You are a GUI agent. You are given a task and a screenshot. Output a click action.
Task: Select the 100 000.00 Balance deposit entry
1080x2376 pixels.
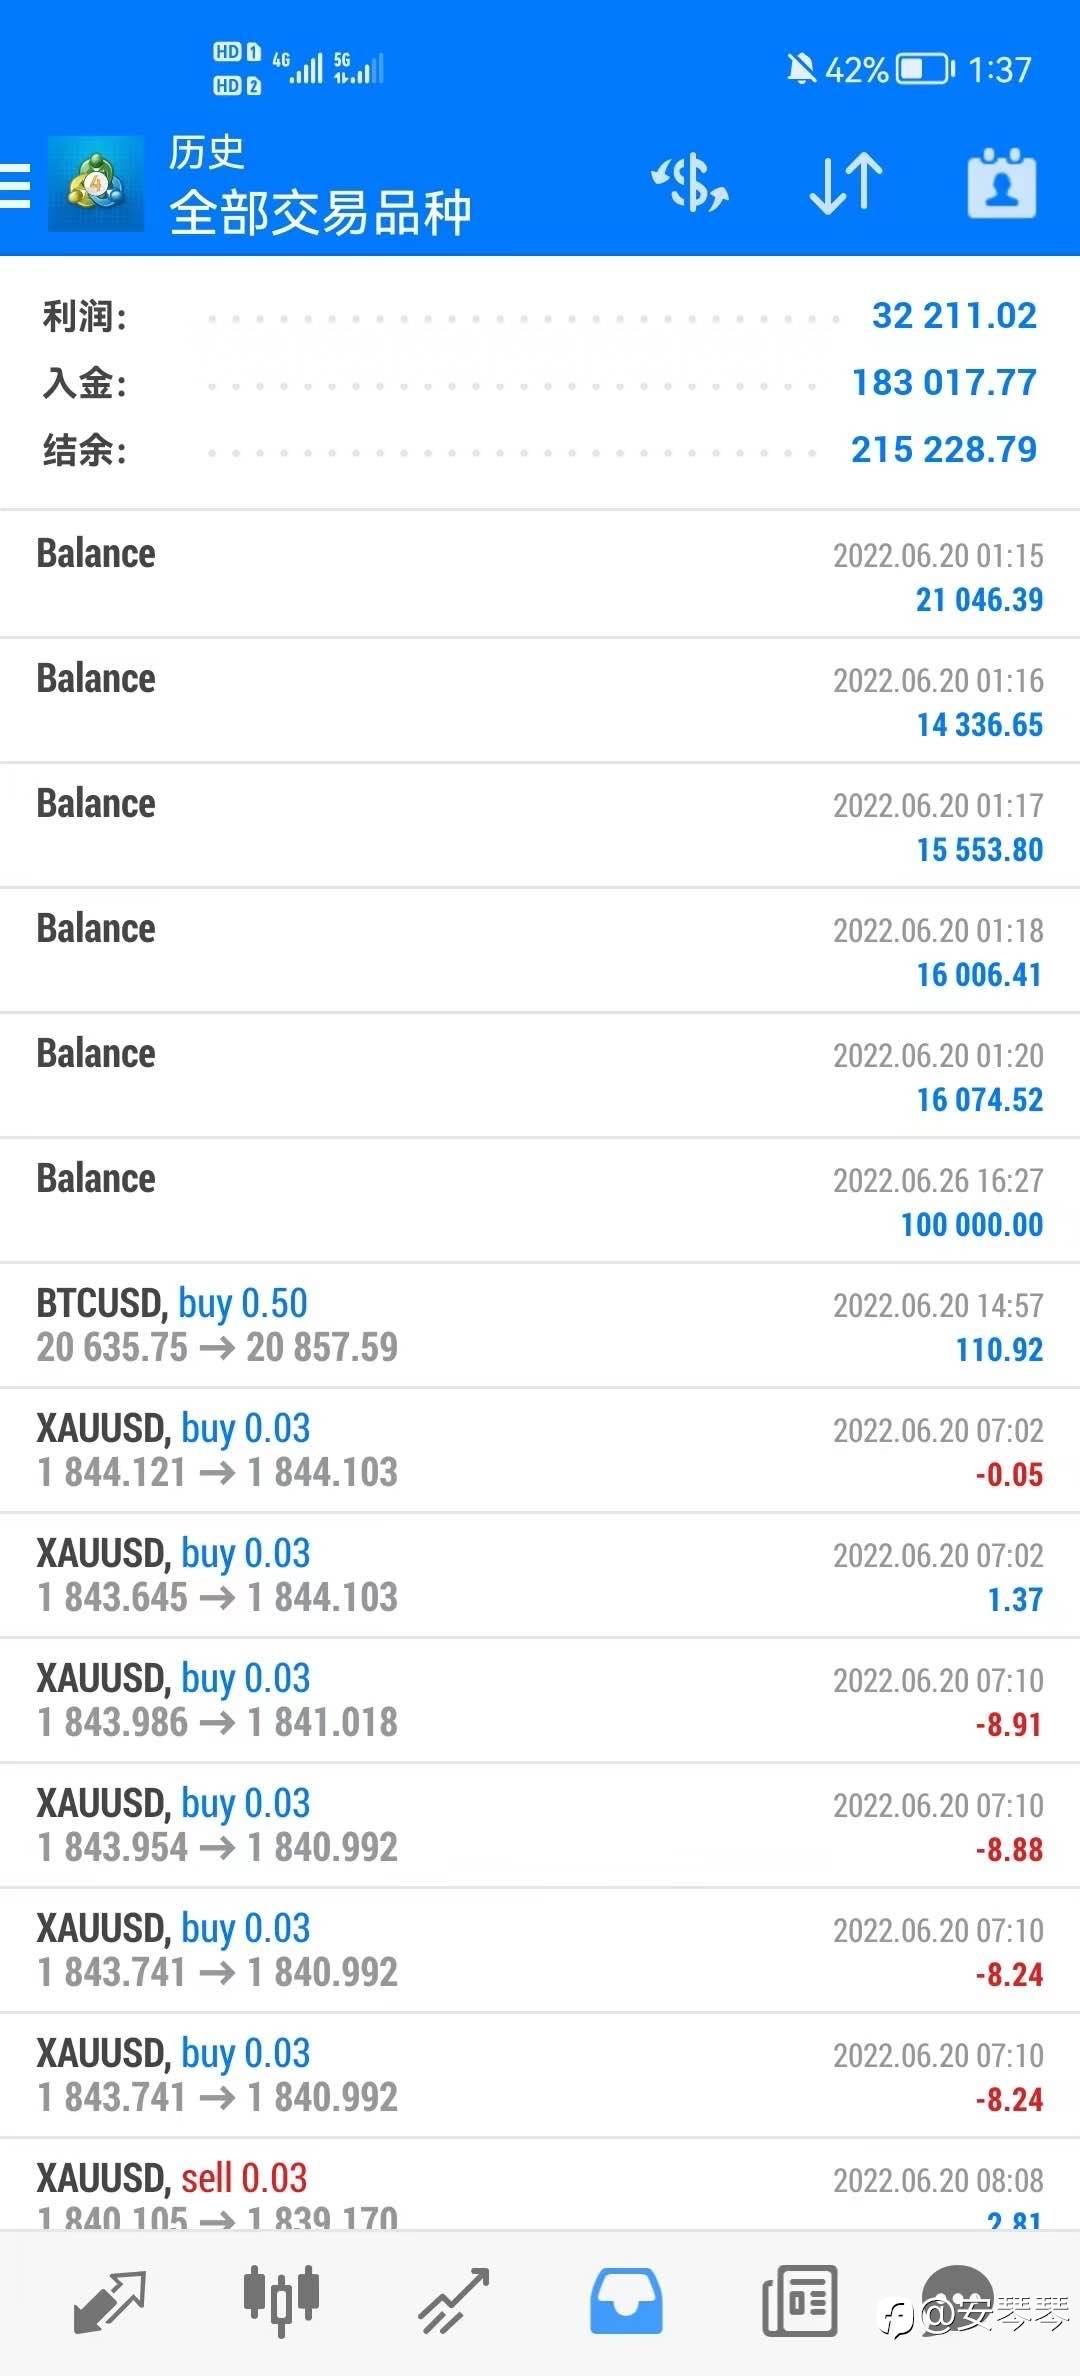[x=540, y=1200]
